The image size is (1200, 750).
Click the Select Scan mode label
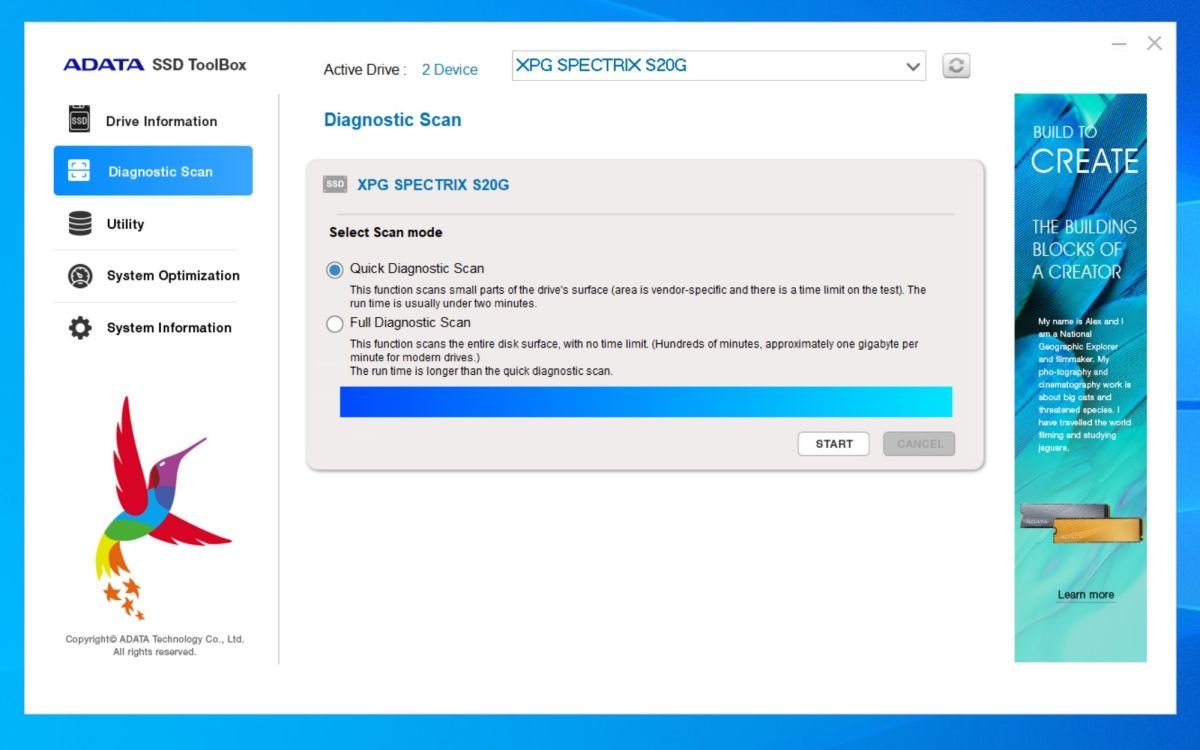pos(386,232)
